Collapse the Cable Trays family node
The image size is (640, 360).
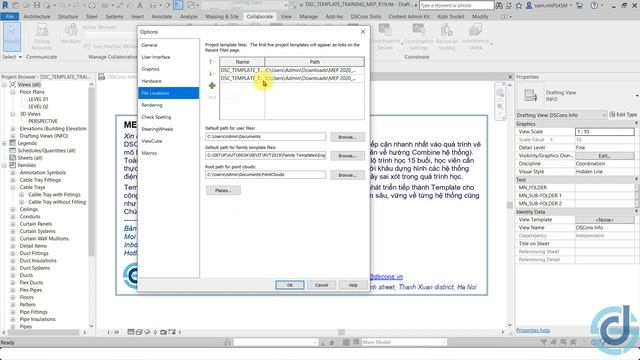[x=13, y=187]
